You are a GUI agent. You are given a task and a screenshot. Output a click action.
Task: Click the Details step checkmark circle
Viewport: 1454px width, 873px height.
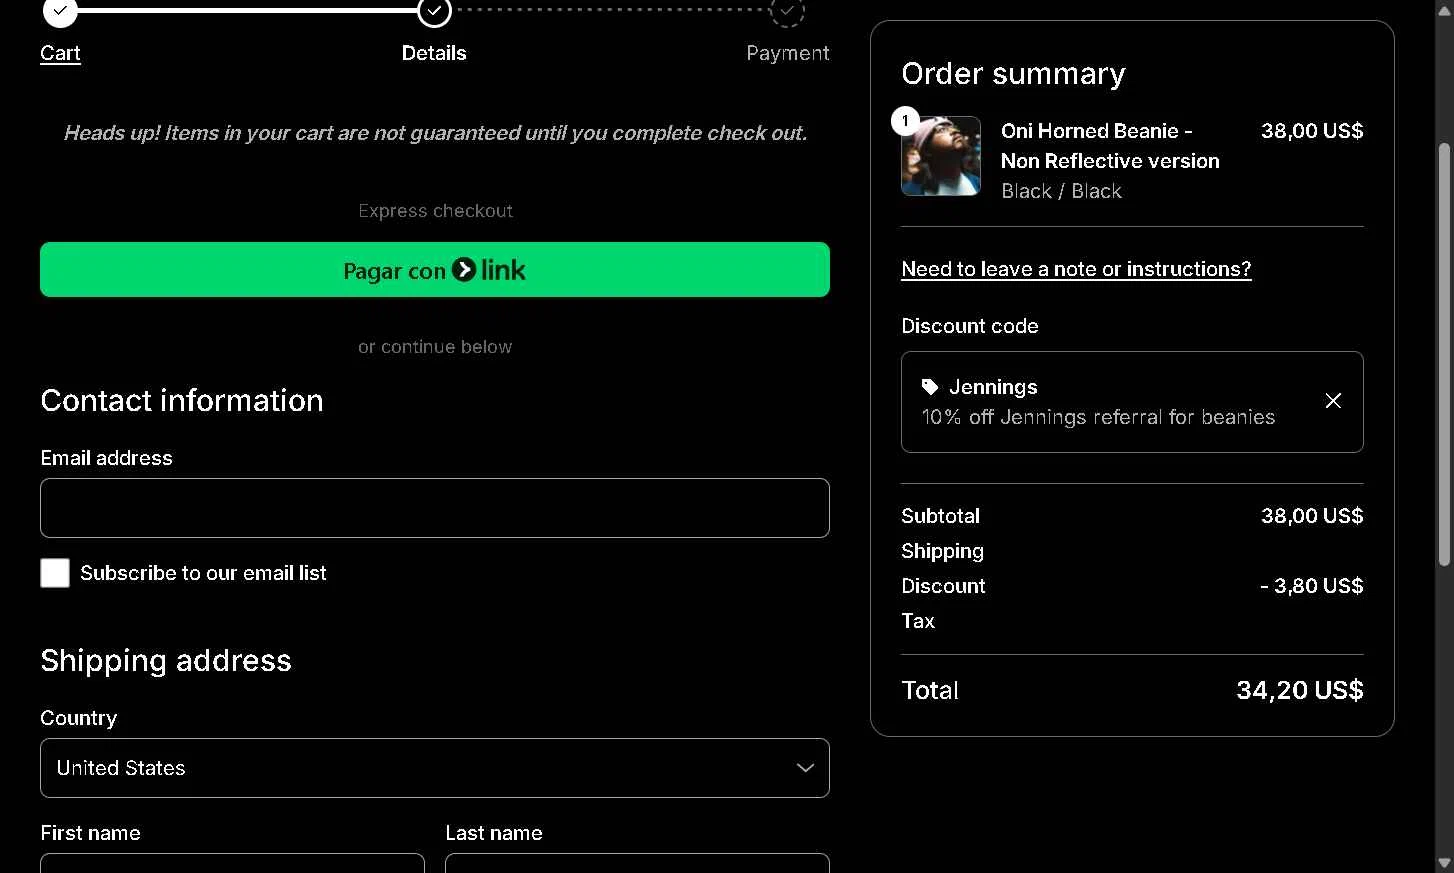coord(434,12)
